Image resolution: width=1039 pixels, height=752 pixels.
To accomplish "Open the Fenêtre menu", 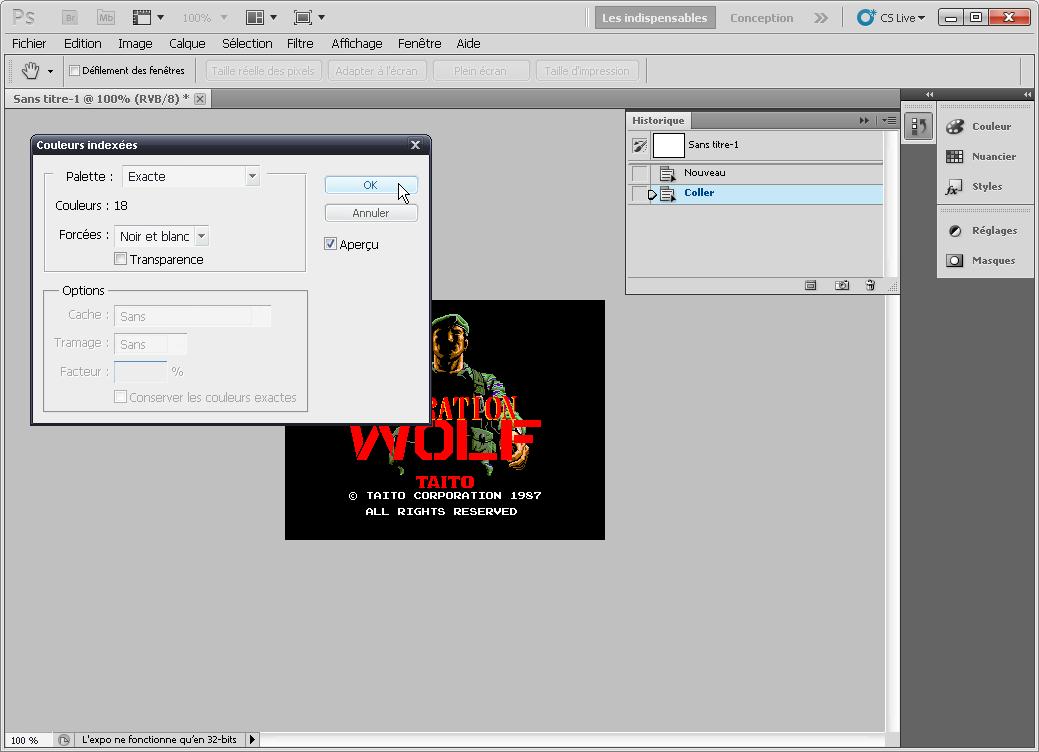I will (419, 44).
